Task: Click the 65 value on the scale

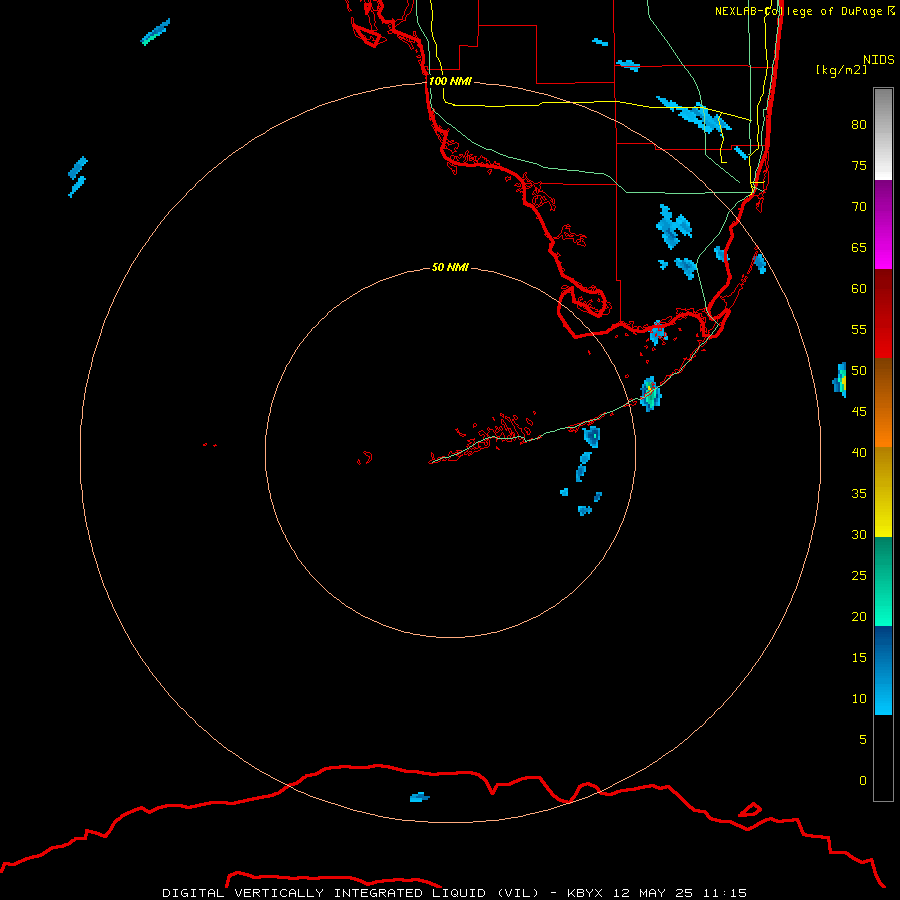Action: (859, 248)
